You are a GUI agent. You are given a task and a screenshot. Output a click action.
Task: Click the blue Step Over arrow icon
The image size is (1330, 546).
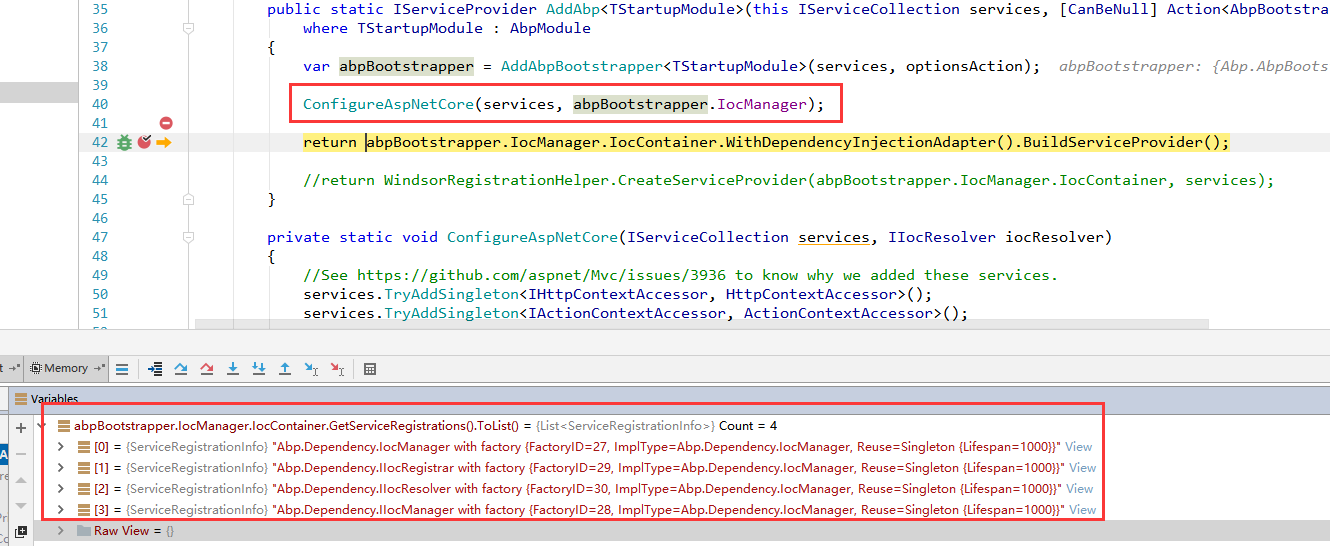pyautogui.click(x=181, y=368)
